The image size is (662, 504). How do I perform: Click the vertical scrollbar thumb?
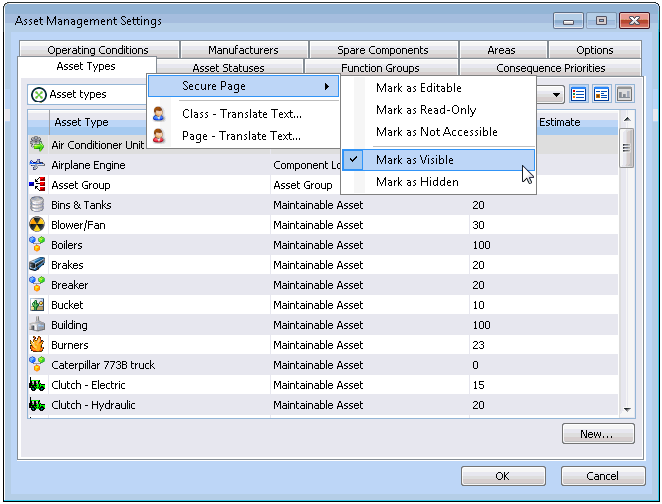627,148
